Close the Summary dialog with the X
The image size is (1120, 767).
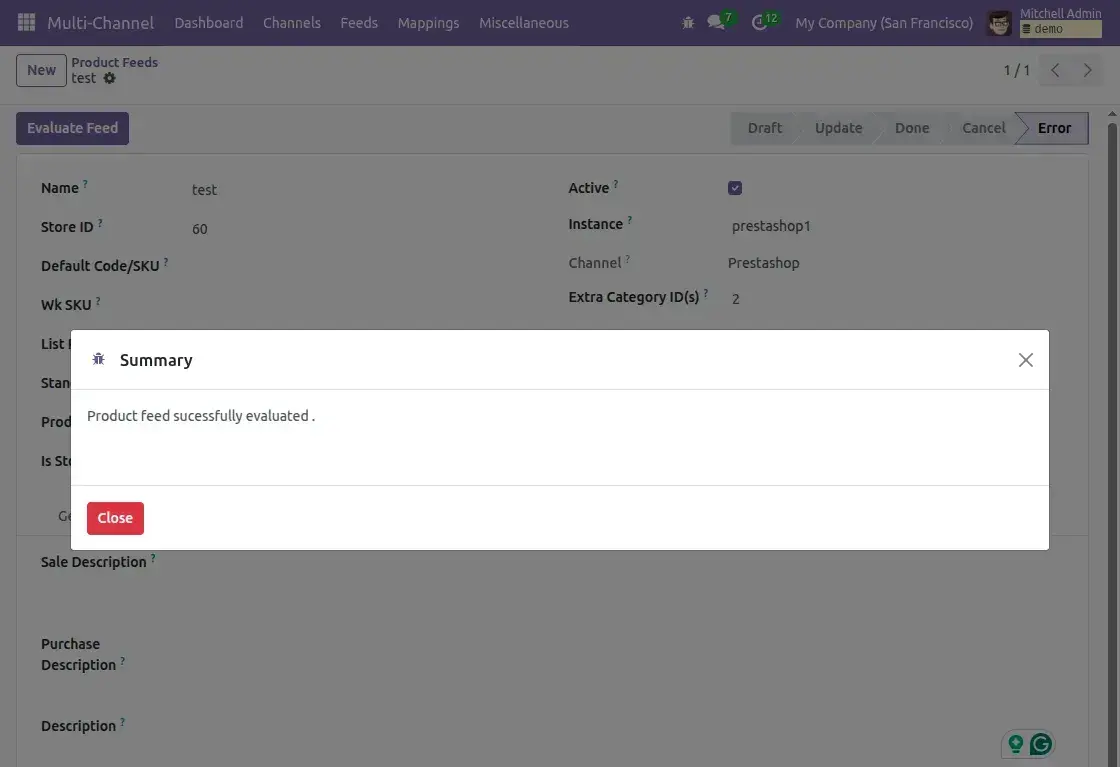(1026, 360)
